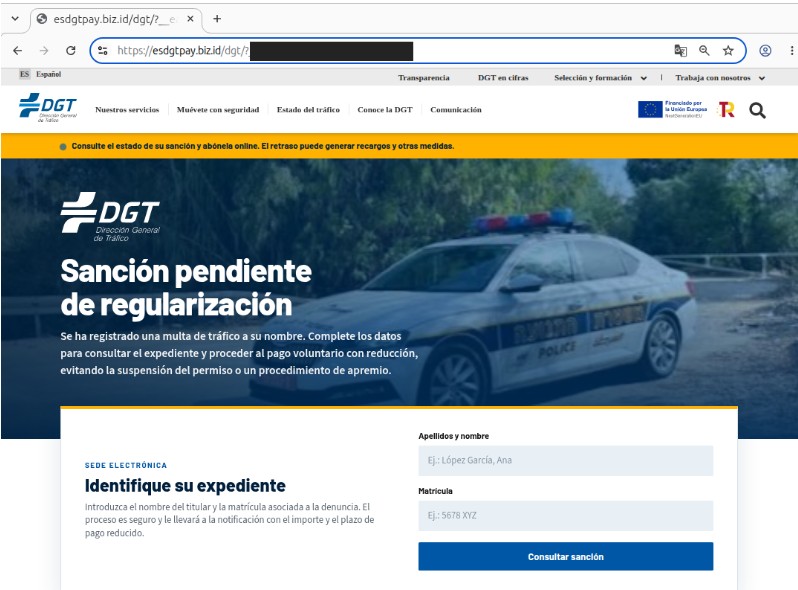Open a new tab with plus button
This screenshot has height=590, width=798.
coord(217,19)
